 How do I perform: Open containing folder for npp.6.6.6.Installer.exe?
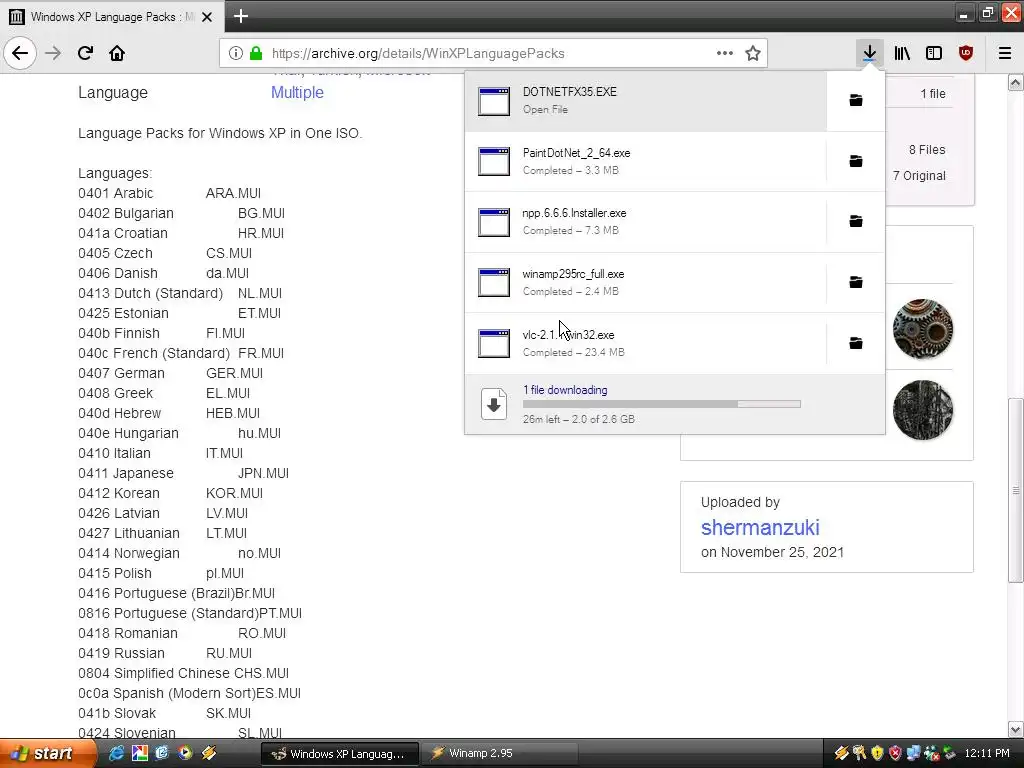click(856, 221)
